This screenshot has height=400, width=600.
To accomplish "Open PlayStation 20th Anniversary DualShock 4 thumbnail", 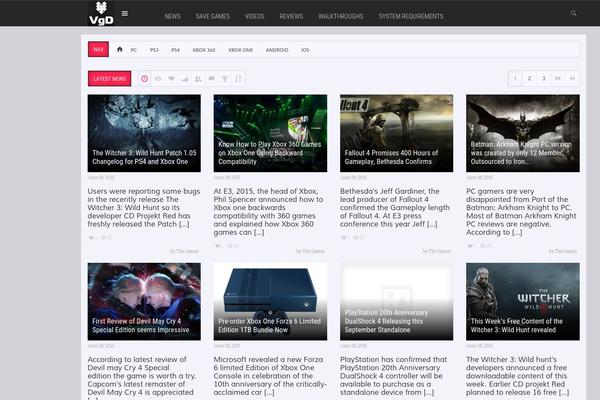I will click(x=396, y=302).
